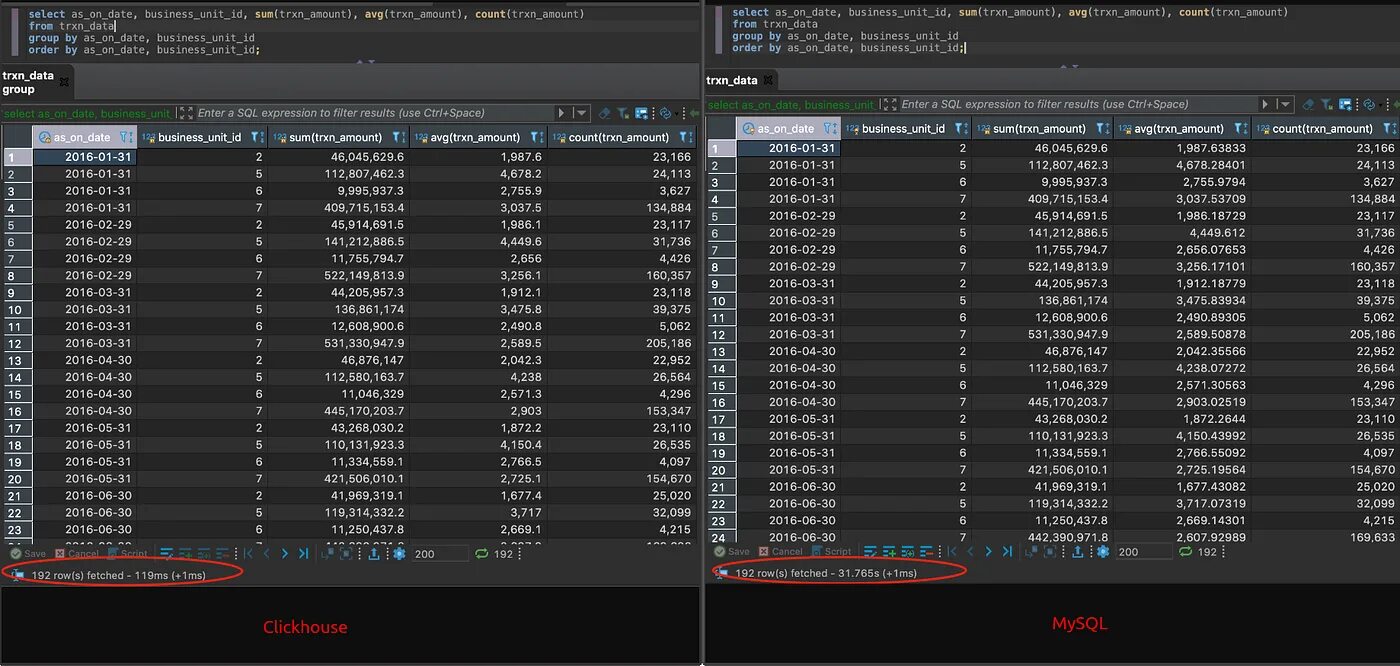Image resolution: width=1400 pixels, height=666 pixels.
Task: Open sum(trxn_amount) column filter in Clickhouse grid
Action: coord(398,137)
